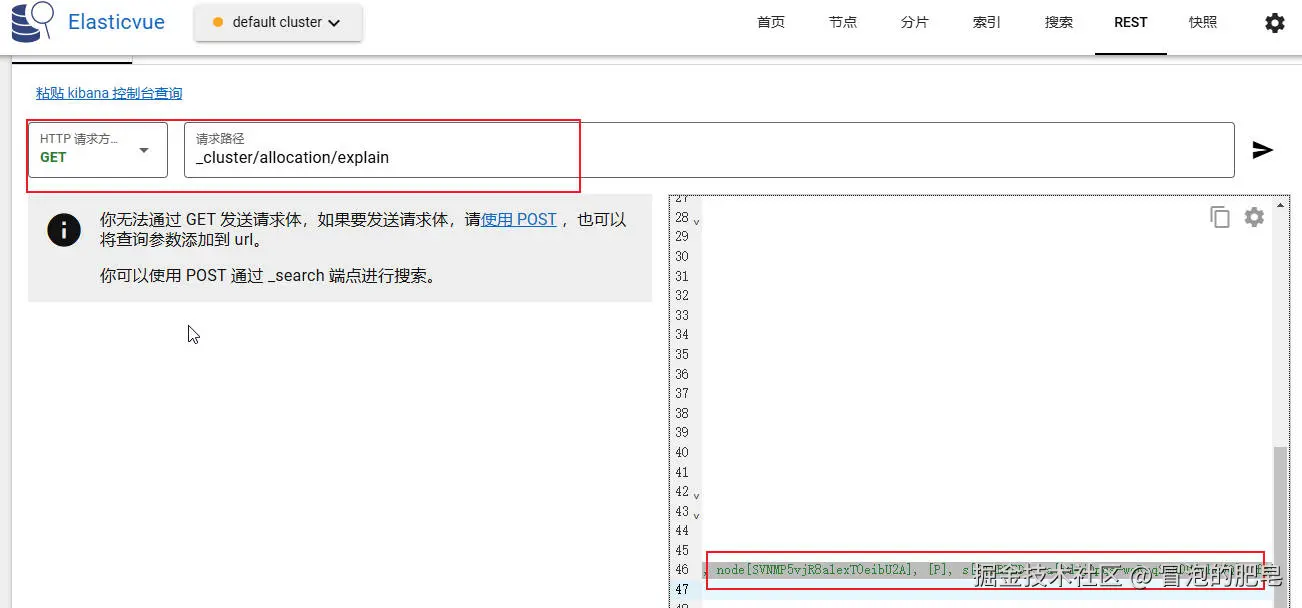
Task: Click line number 40 in the gutter
Action: click(682, 452)
